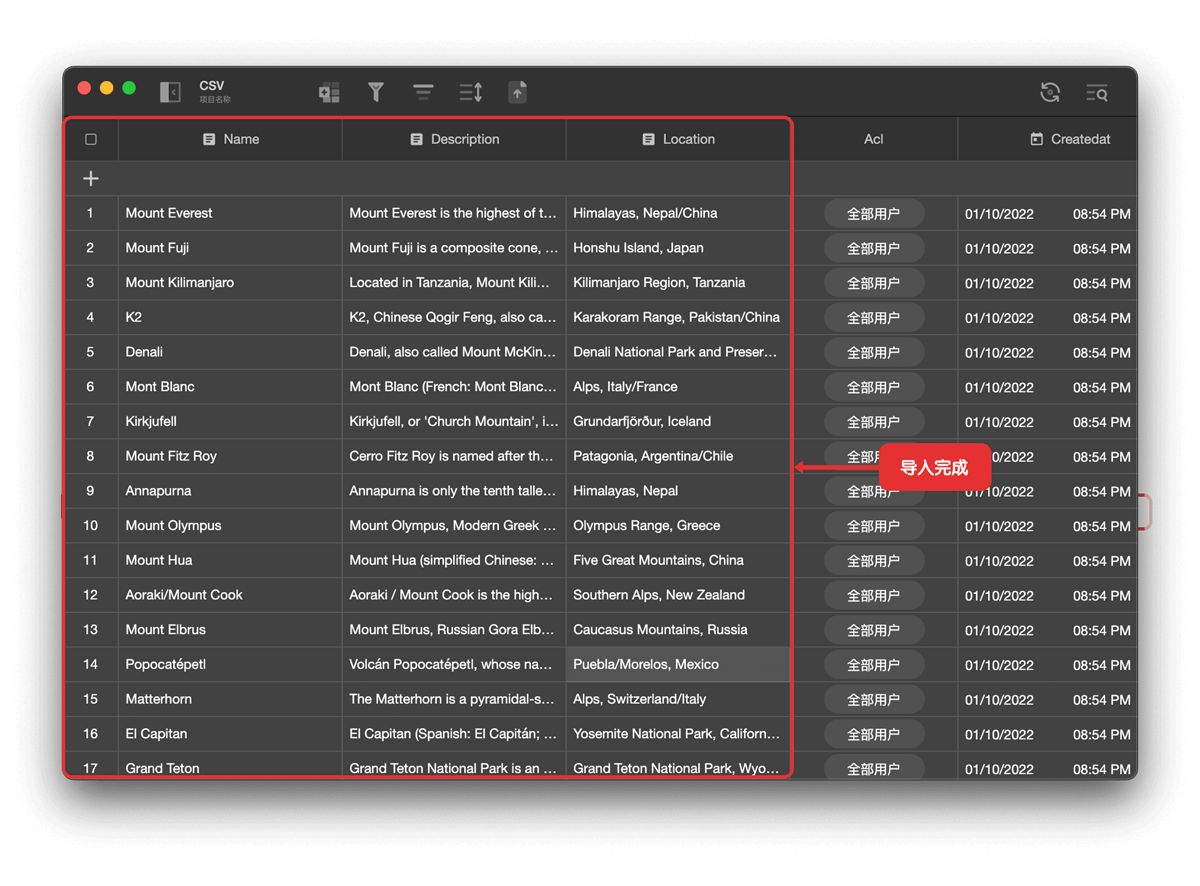The height and width of the screenshot is (886, 1200).
Task: Open the Acl 全部用户 pill for Denali row
Action: [x=874, y=352]
